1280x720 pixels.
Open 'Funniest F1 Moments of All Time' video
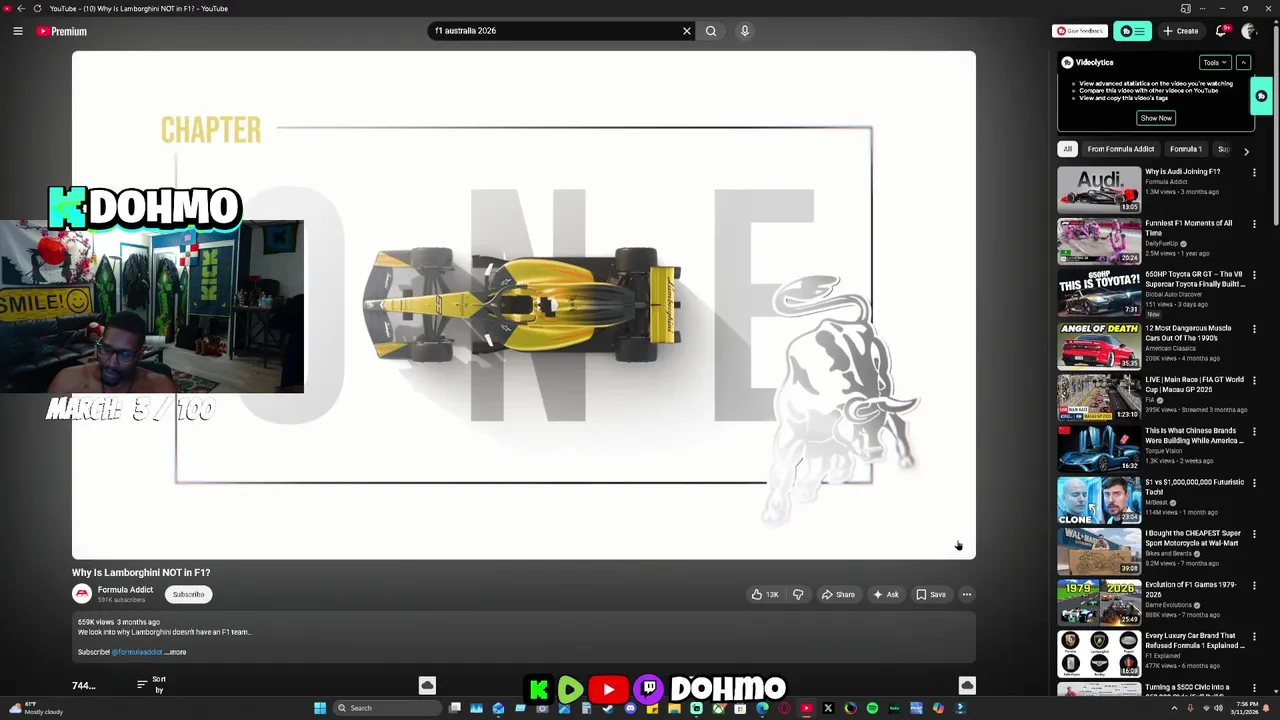pyautogui.click(x=1099, y=240)
